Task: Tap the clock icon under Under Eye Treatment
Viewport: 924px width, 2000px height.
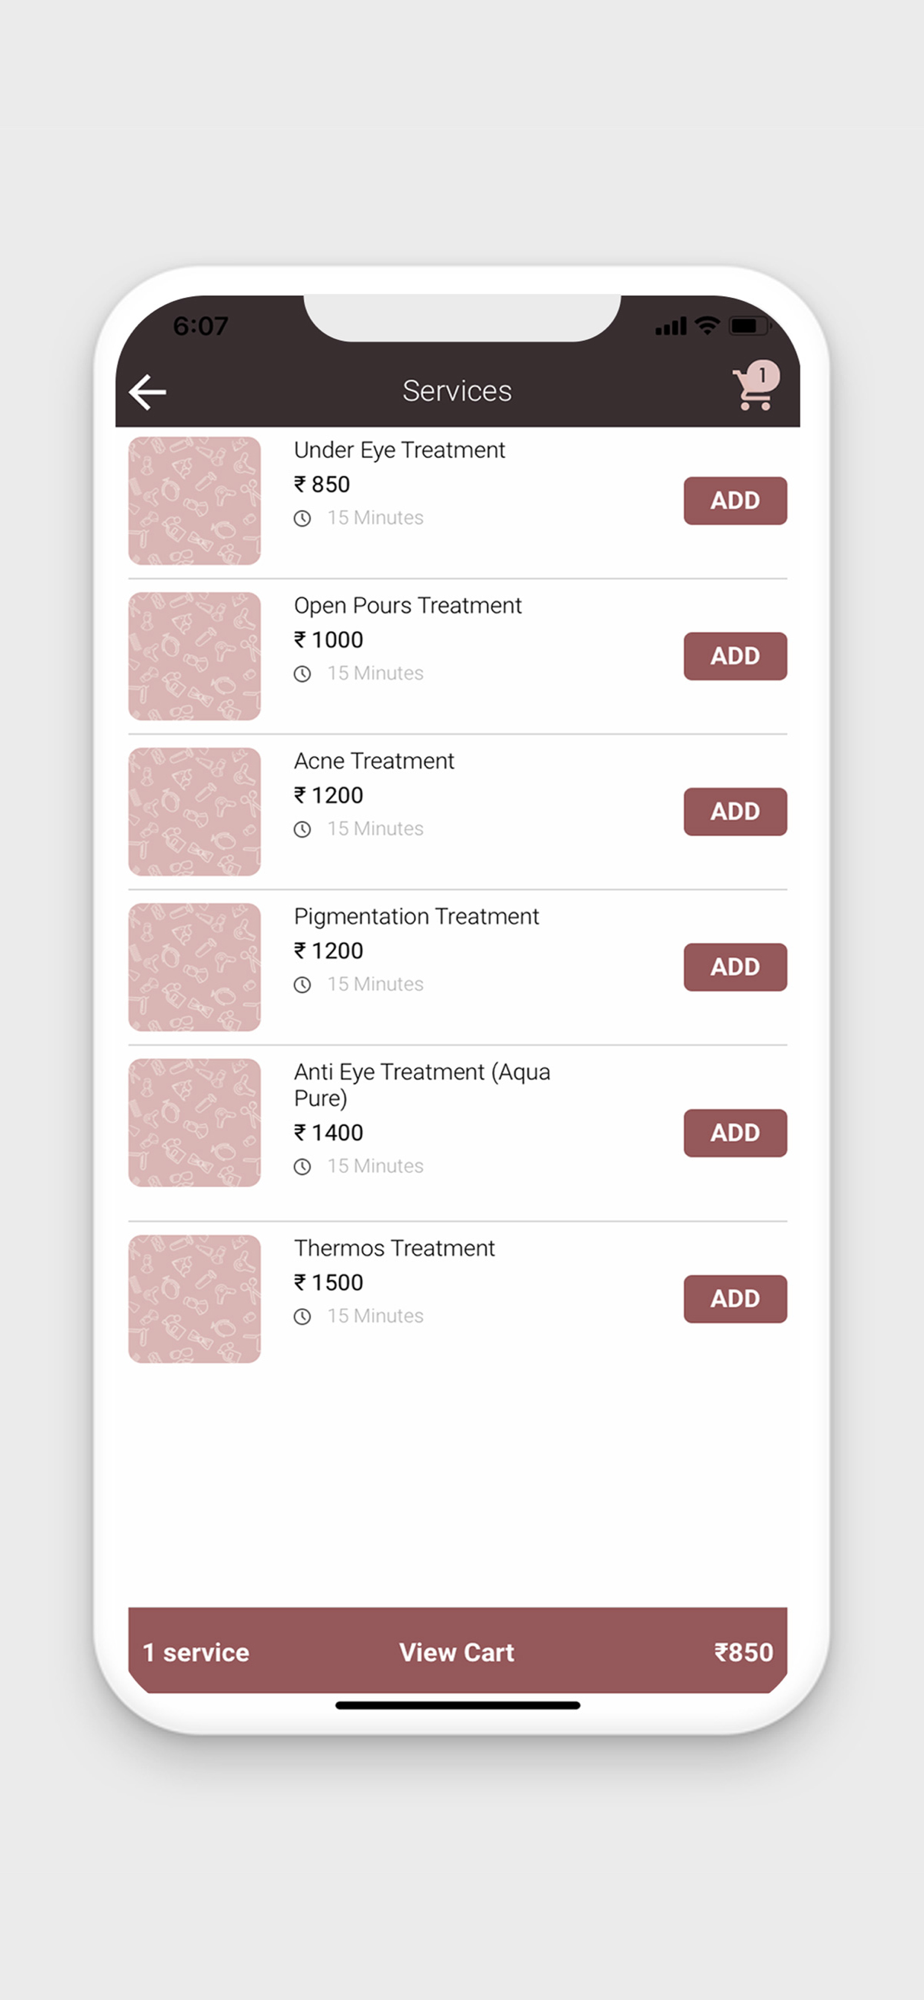Action: (302, 518)
